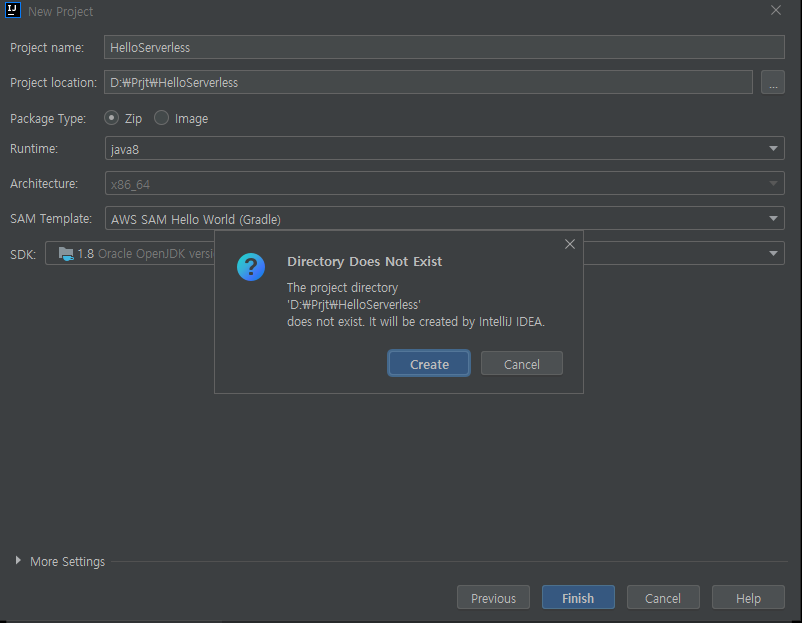This screenshot has height=623, width=802.
Task: Focus the Project name input field
Action: (x=444, y=47)
